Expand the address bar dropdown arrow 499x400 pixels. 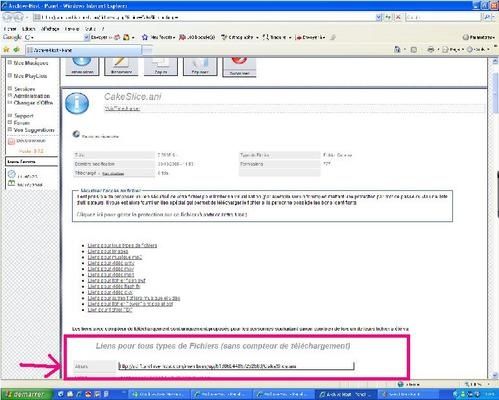coord(379,17)
